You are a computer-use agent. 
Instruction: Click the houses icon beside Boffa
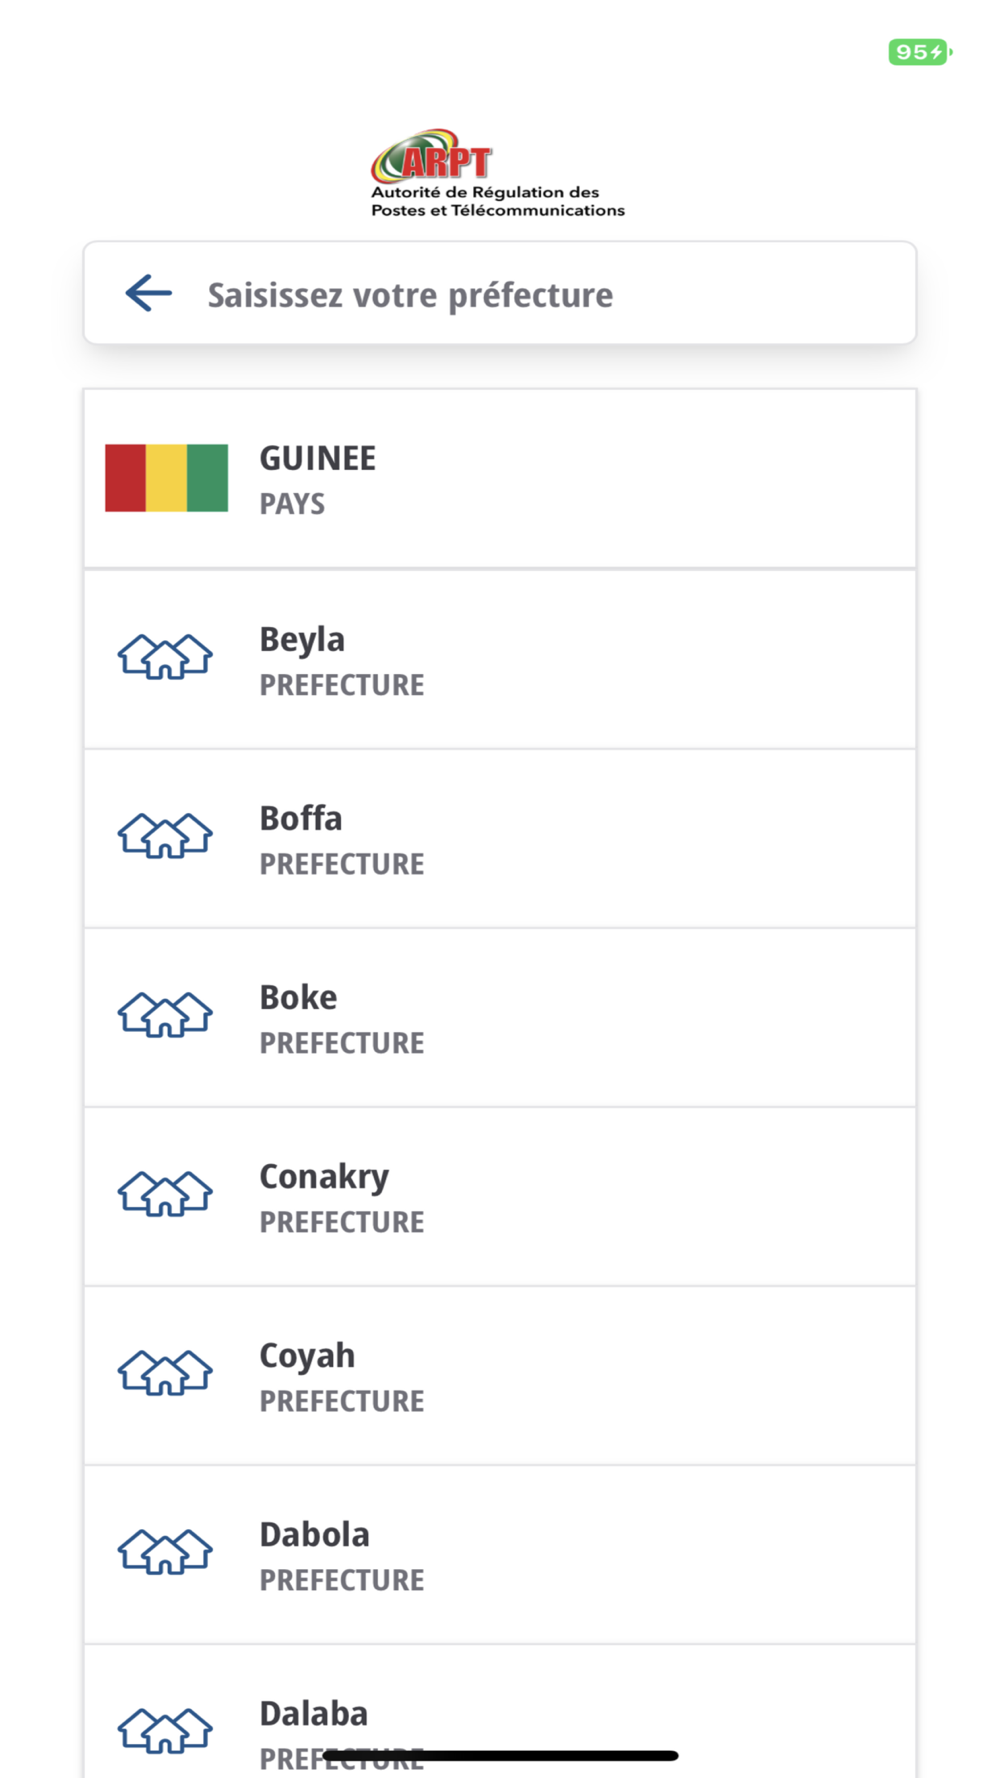[x=165, y=836]
